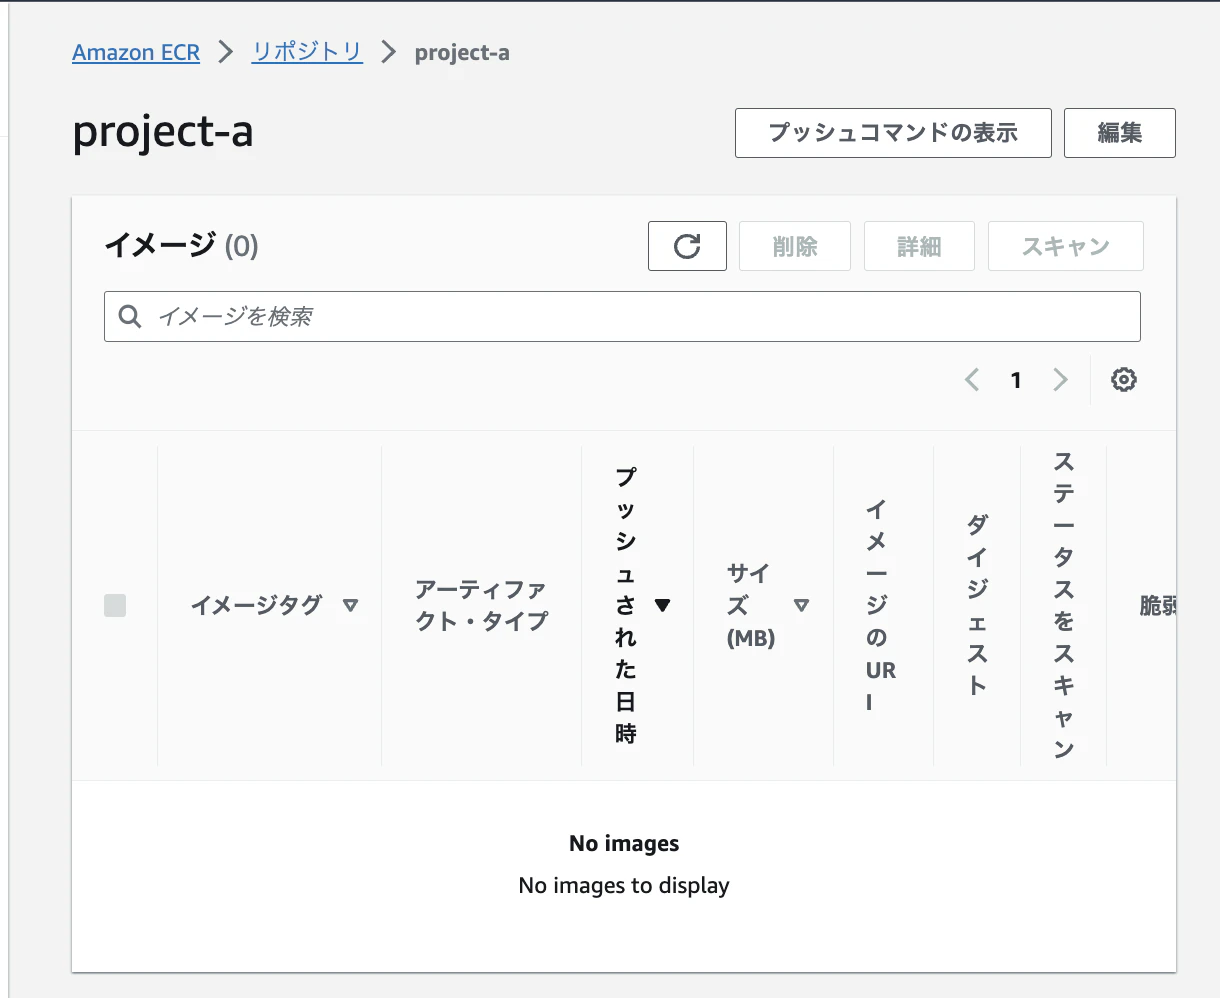Click the プッシュコマンドの表示 button

click(893, 133)
